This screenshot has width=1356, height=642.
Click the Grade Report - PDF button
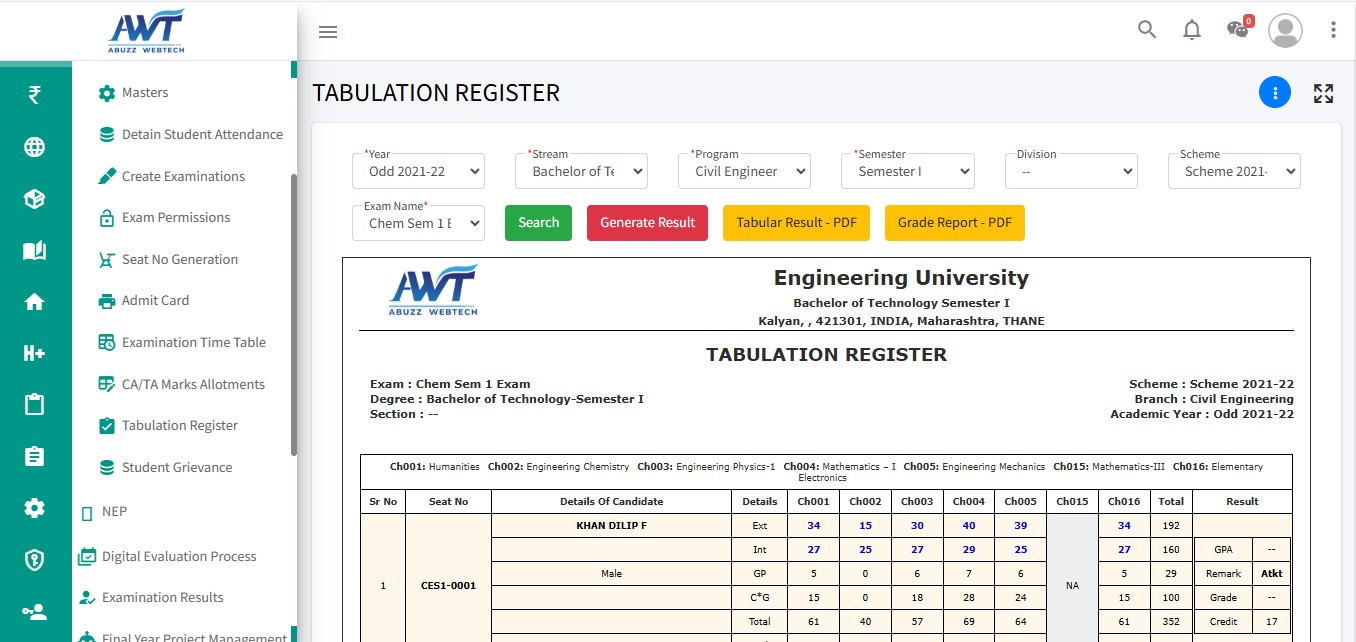click(954, 222)
